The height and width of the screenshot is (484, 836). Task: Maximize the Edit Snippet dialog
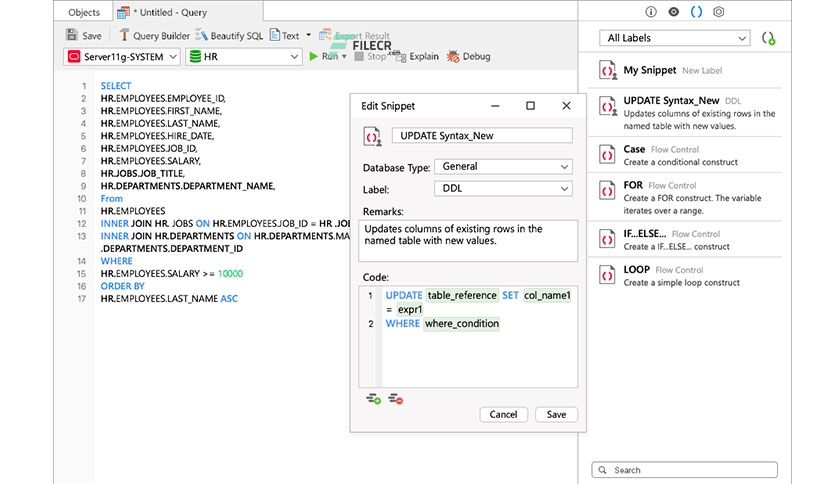(x=530, y=106)
